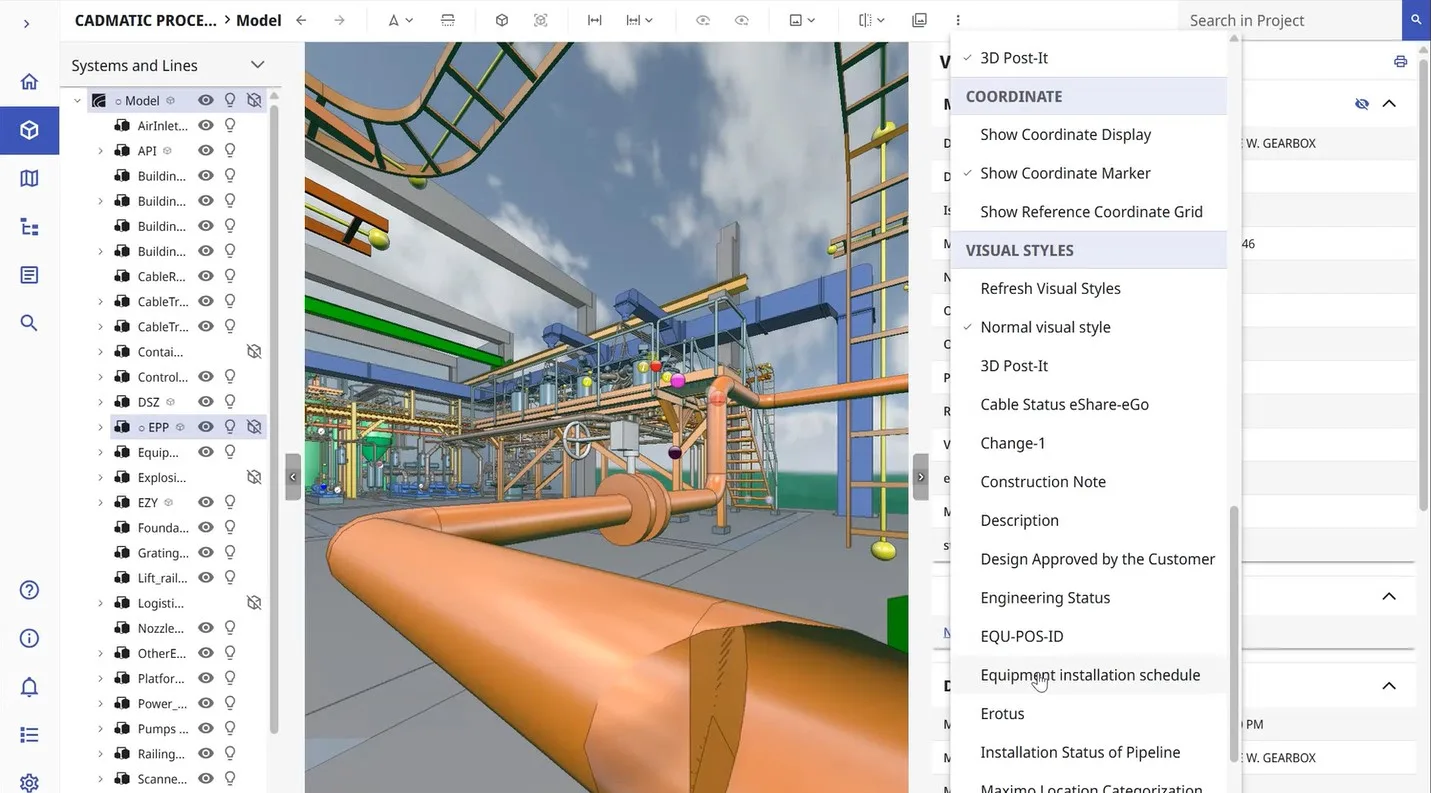The height and width of the screenshot is (793, 1431).
Task: Click the notifications bell icon
Action: [29, 687]
